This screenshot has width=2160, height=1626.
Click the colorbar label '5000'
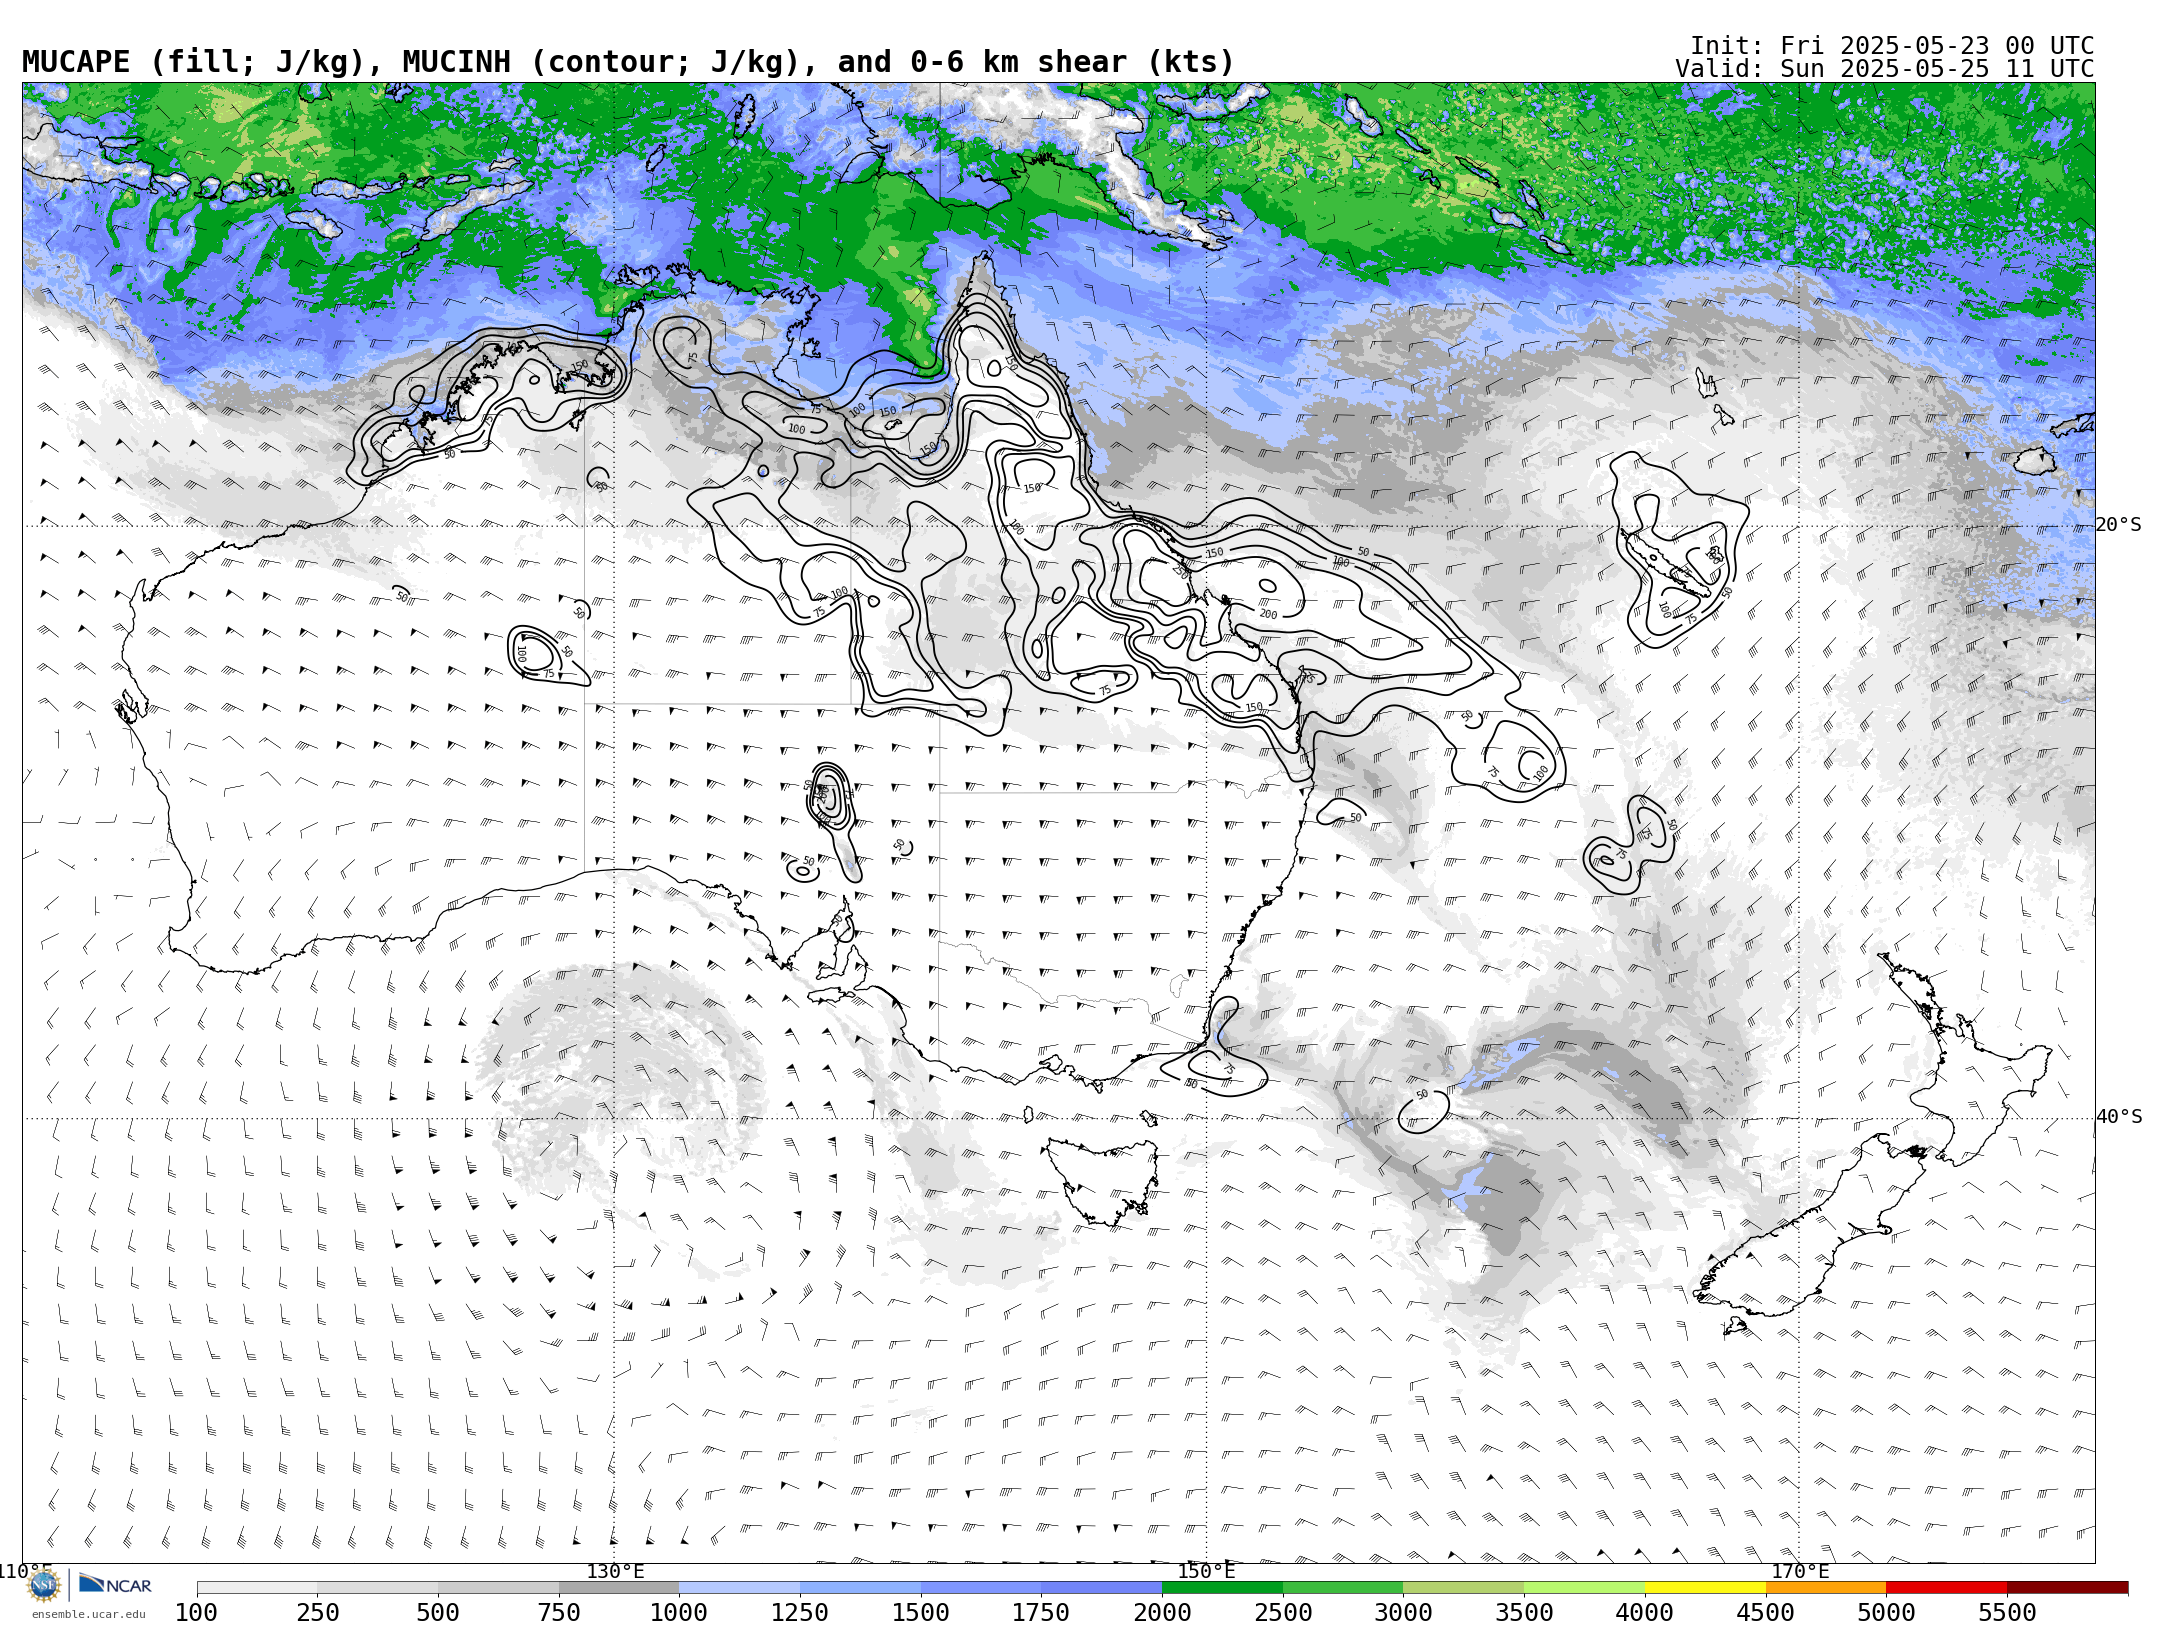[1886, 1612]
